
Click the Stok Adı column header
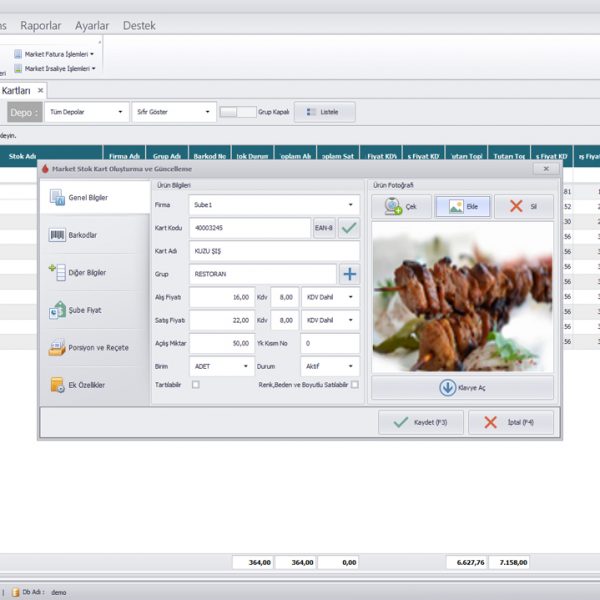pos(23,156)
